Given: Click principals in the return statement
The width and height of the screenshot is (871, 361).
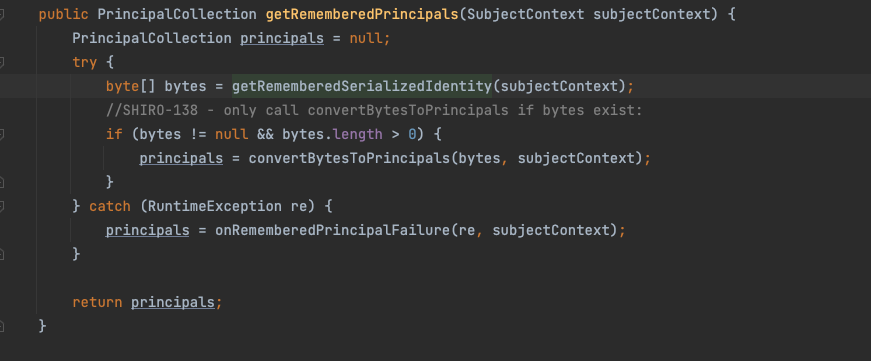Looking at the screenshot, I should [173, 302].
